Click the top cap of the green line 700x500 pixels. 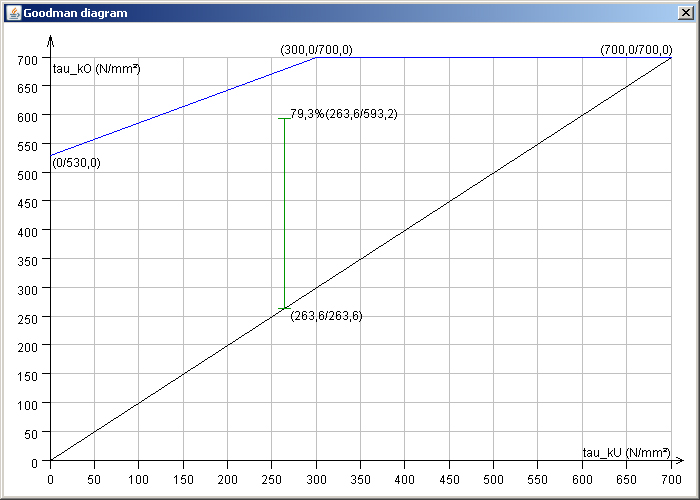pyautogui.click(x=284, y=118)
